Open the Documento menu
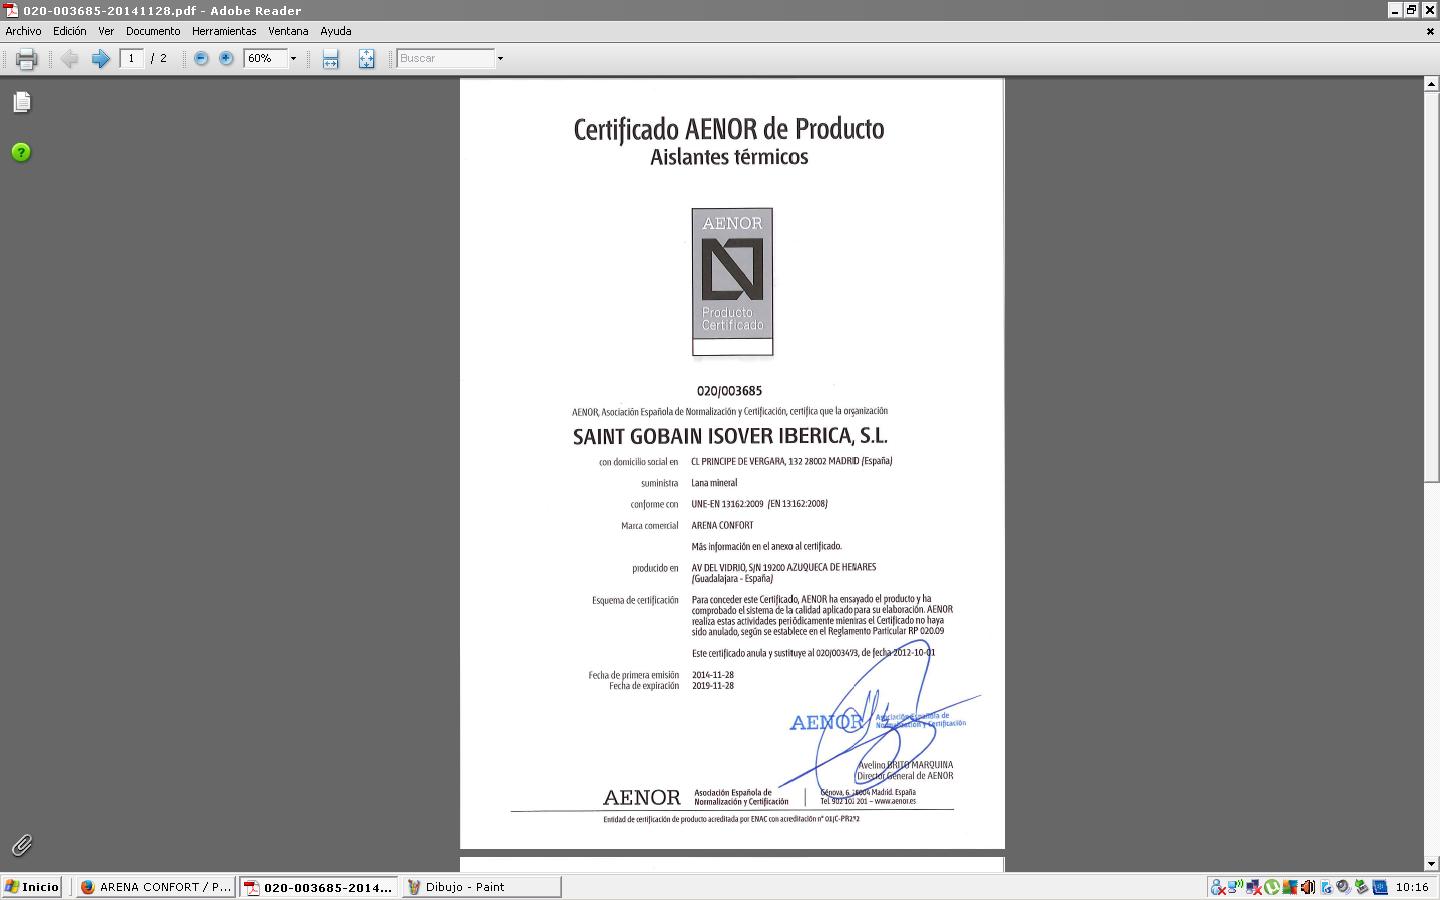 (x=153, y=31)
